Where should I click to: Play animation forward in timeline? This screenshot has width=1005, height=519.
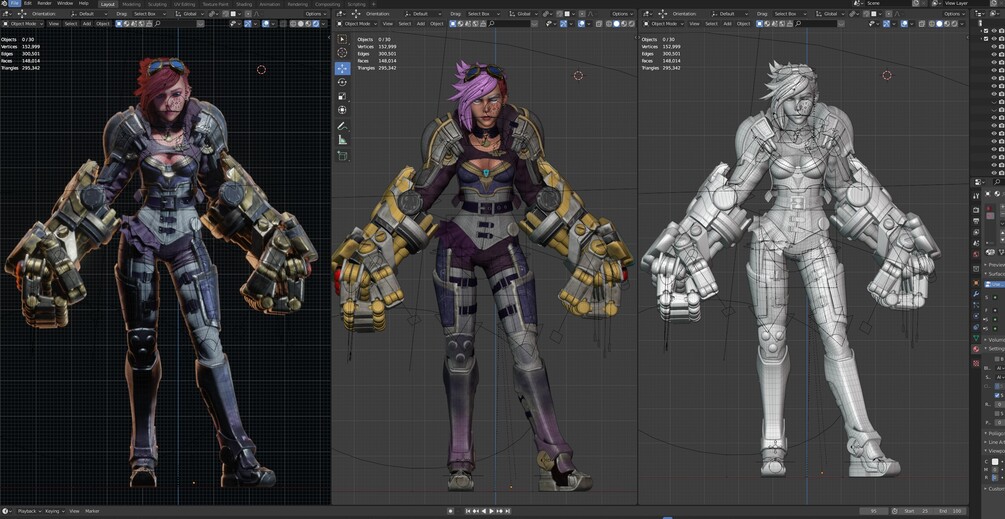pos(491,511)
